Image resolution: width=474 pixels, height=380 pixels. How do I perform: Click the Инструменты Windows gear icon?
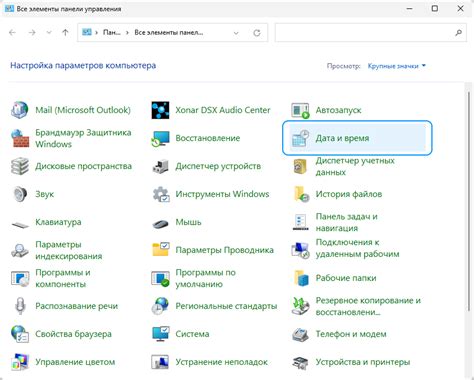click(x=160, y=194)
